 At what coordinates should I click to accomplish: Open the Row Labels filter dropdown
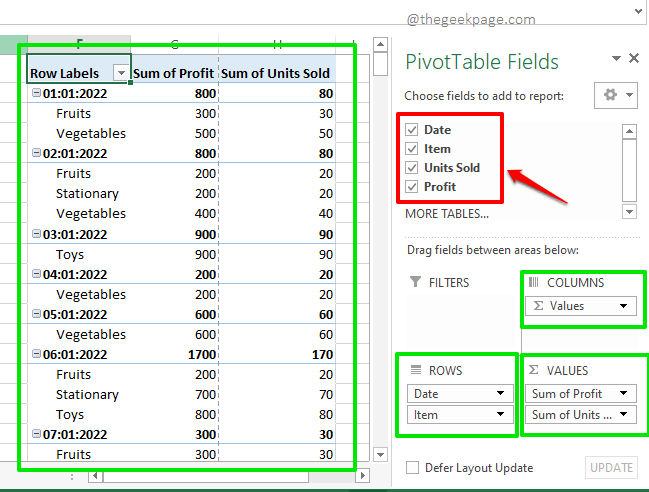point(121,73)
